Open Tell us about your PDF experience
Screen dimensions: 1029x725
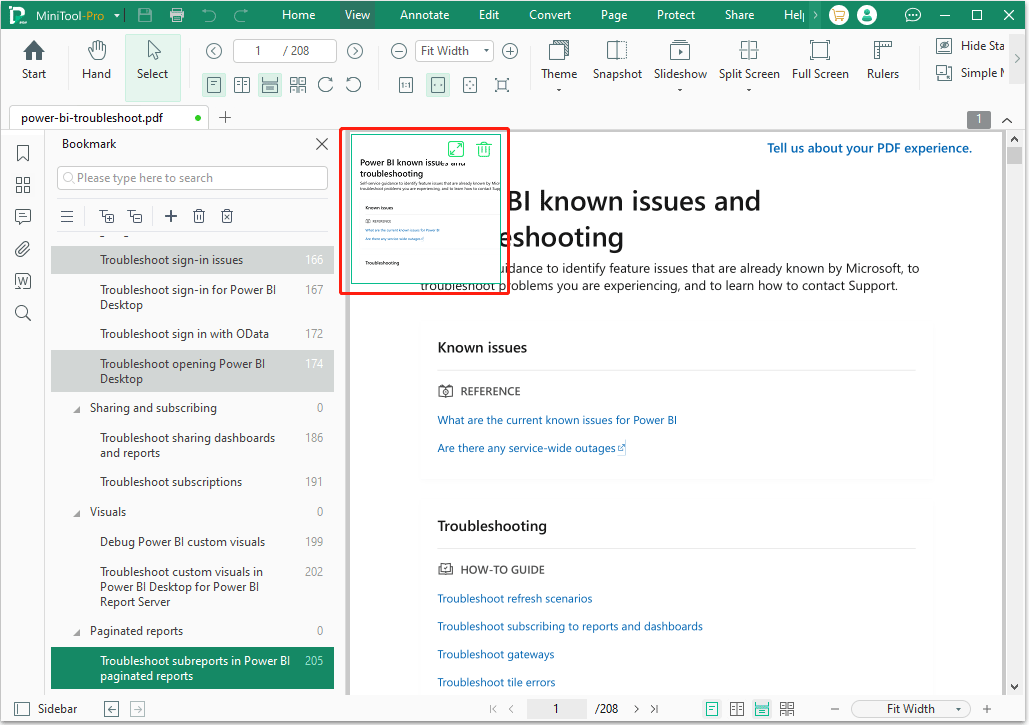869,148
